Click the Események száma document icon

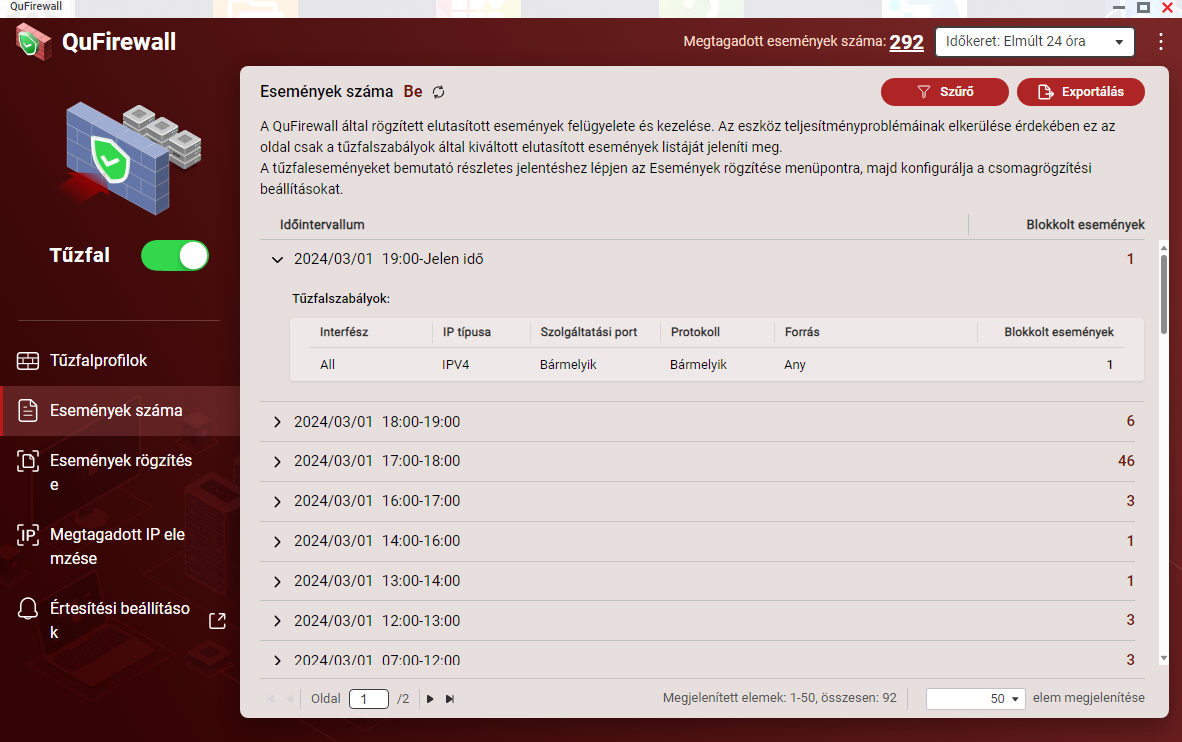coord(28,410)
